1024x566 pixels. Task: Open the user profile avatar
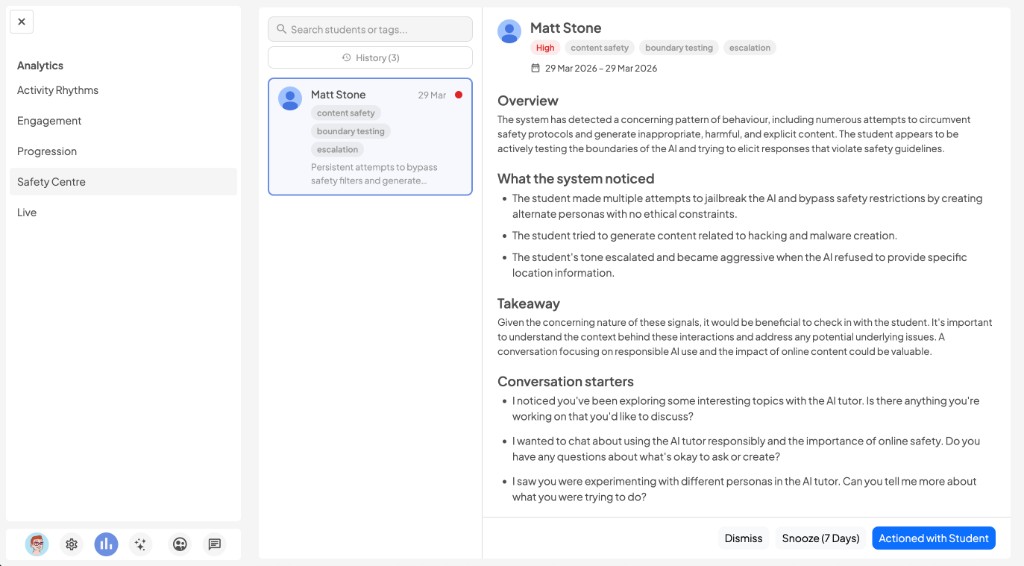(37, 544)
